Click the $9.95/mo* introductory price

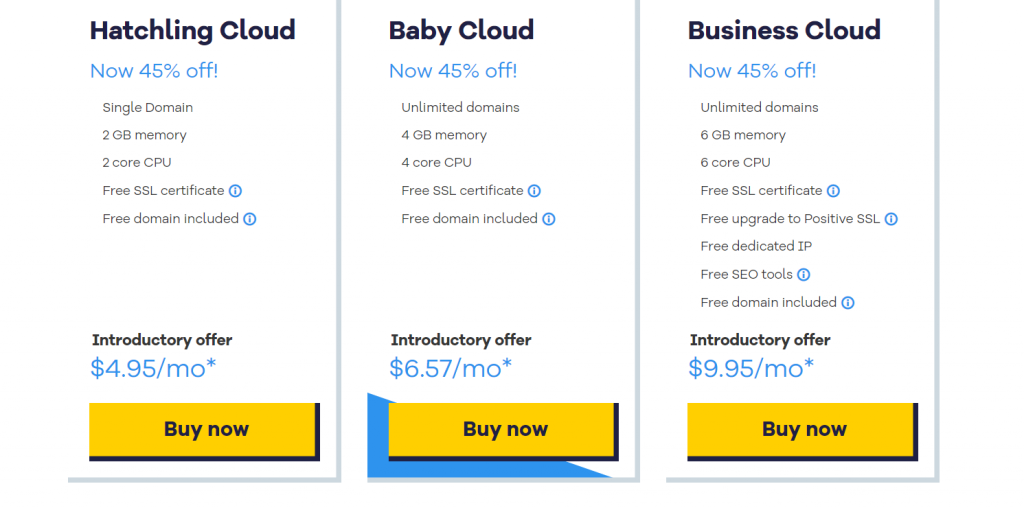tap(751, 368)
